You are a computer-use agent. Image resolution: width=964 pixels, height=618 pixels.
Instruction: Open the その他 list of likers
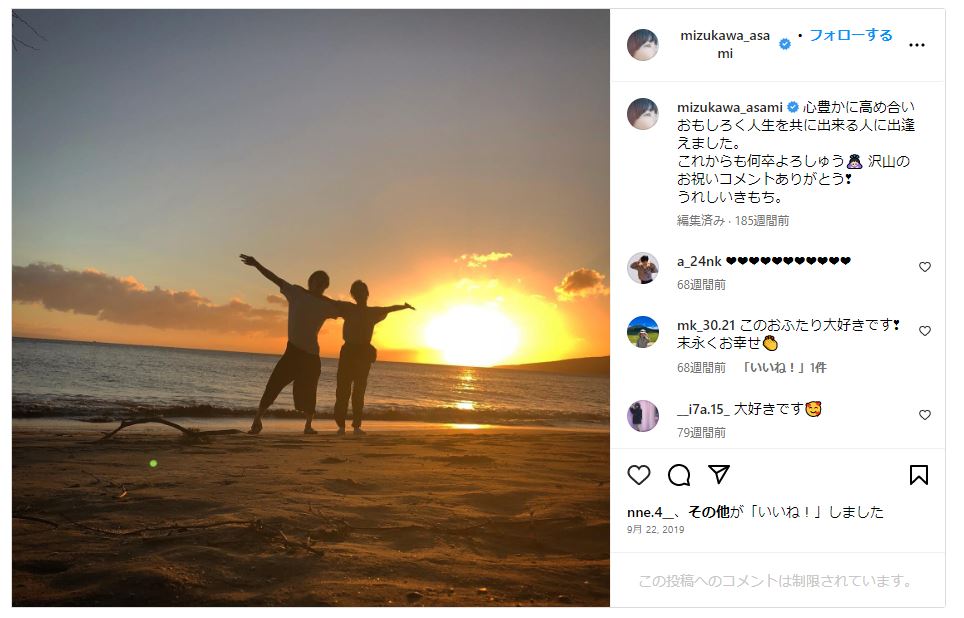pyautogui.click(x=708, y=512)
